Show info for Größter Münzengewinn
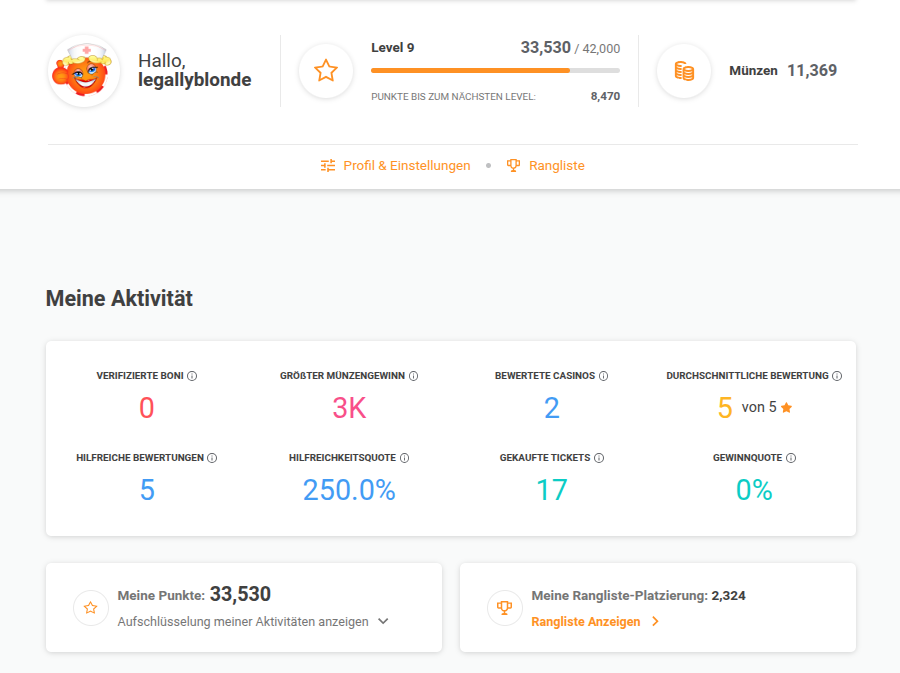Viewport: 900px width, 673px height. click(x=413, y=376)
